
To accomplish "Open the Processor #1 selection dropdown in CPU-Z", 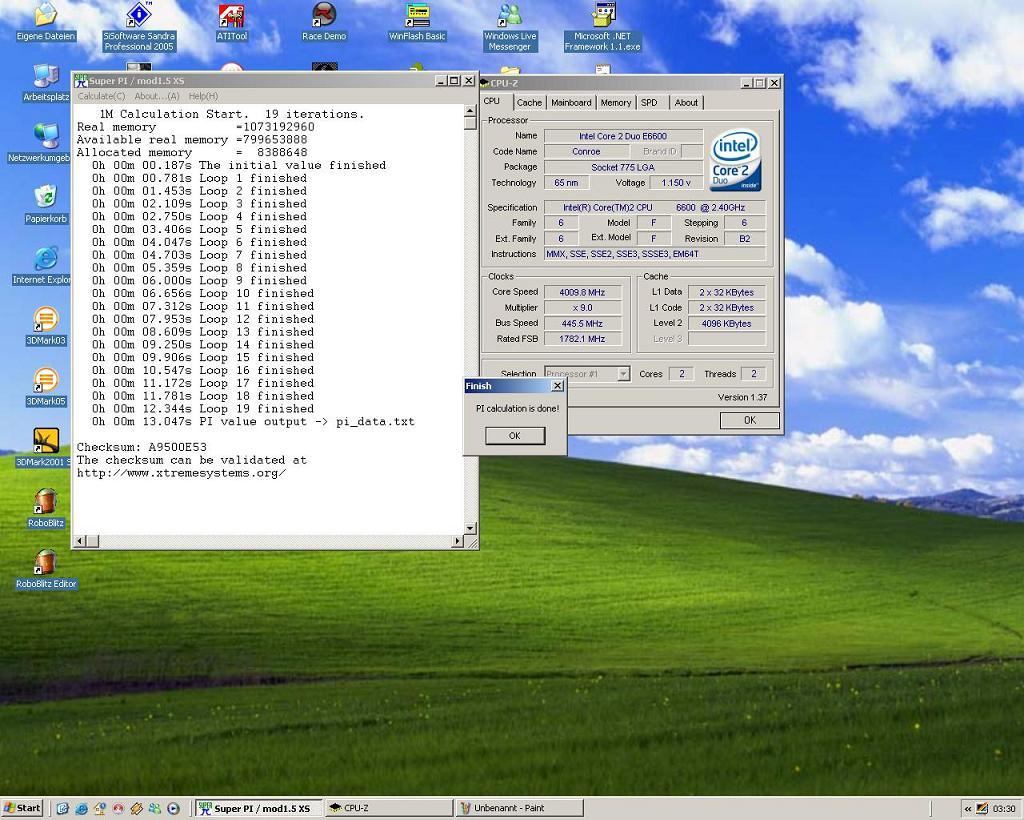I will (624, 373).
